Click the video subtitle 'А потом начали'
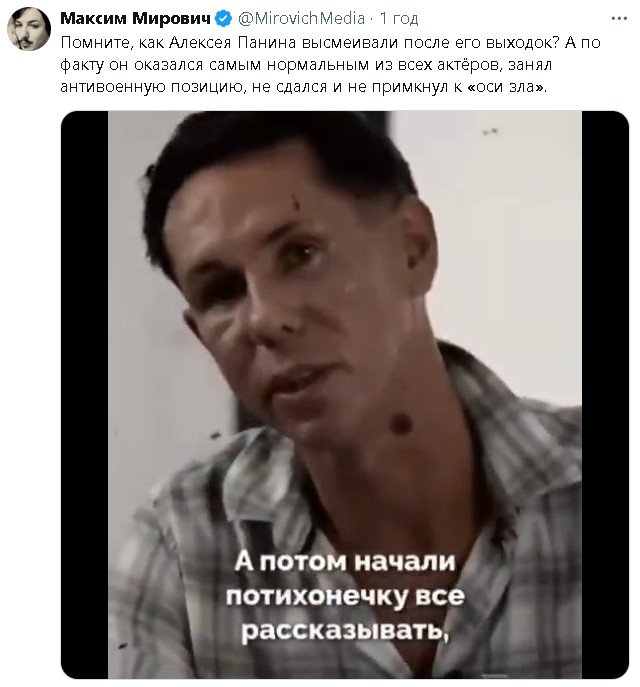This screenshot has height=687, width=640. [x=345, y=561]
